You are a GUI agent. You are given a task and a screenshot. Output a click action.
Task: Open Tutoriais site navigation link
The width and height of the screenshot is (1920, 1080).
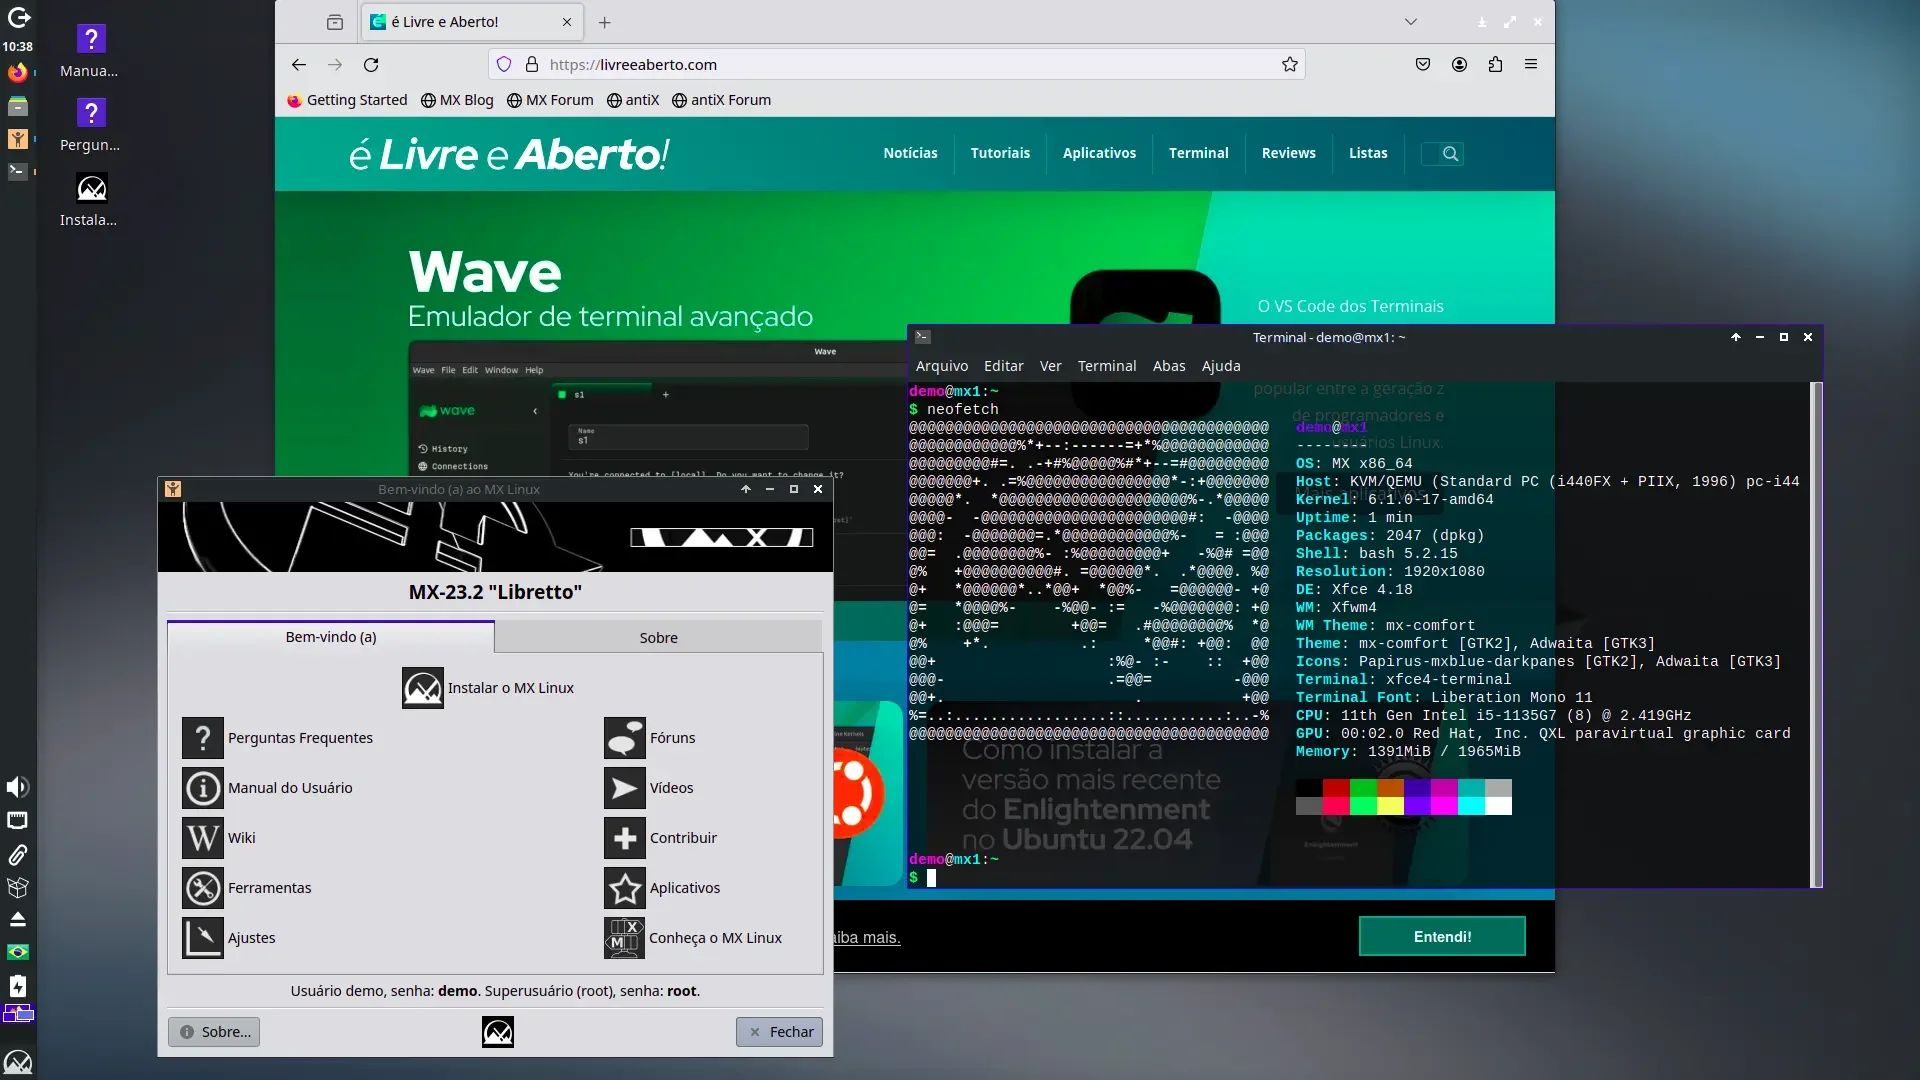[1000, 153]
